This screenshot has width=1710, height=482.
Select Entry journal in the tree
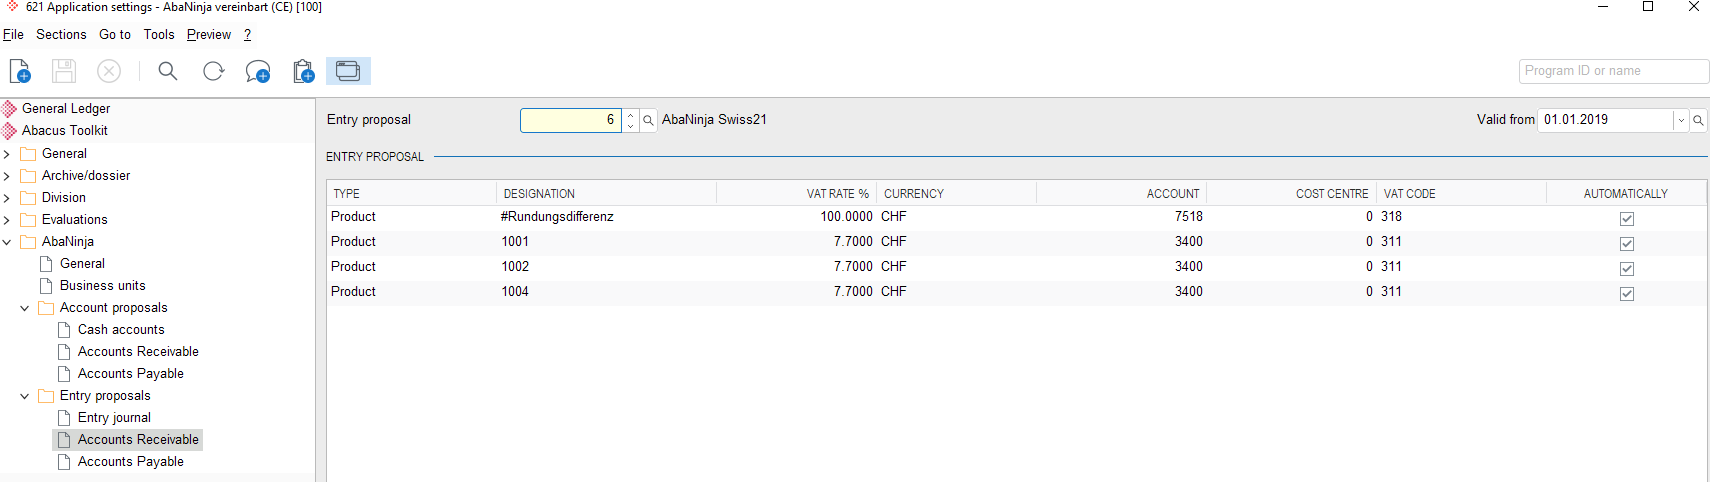pos(114,418)
